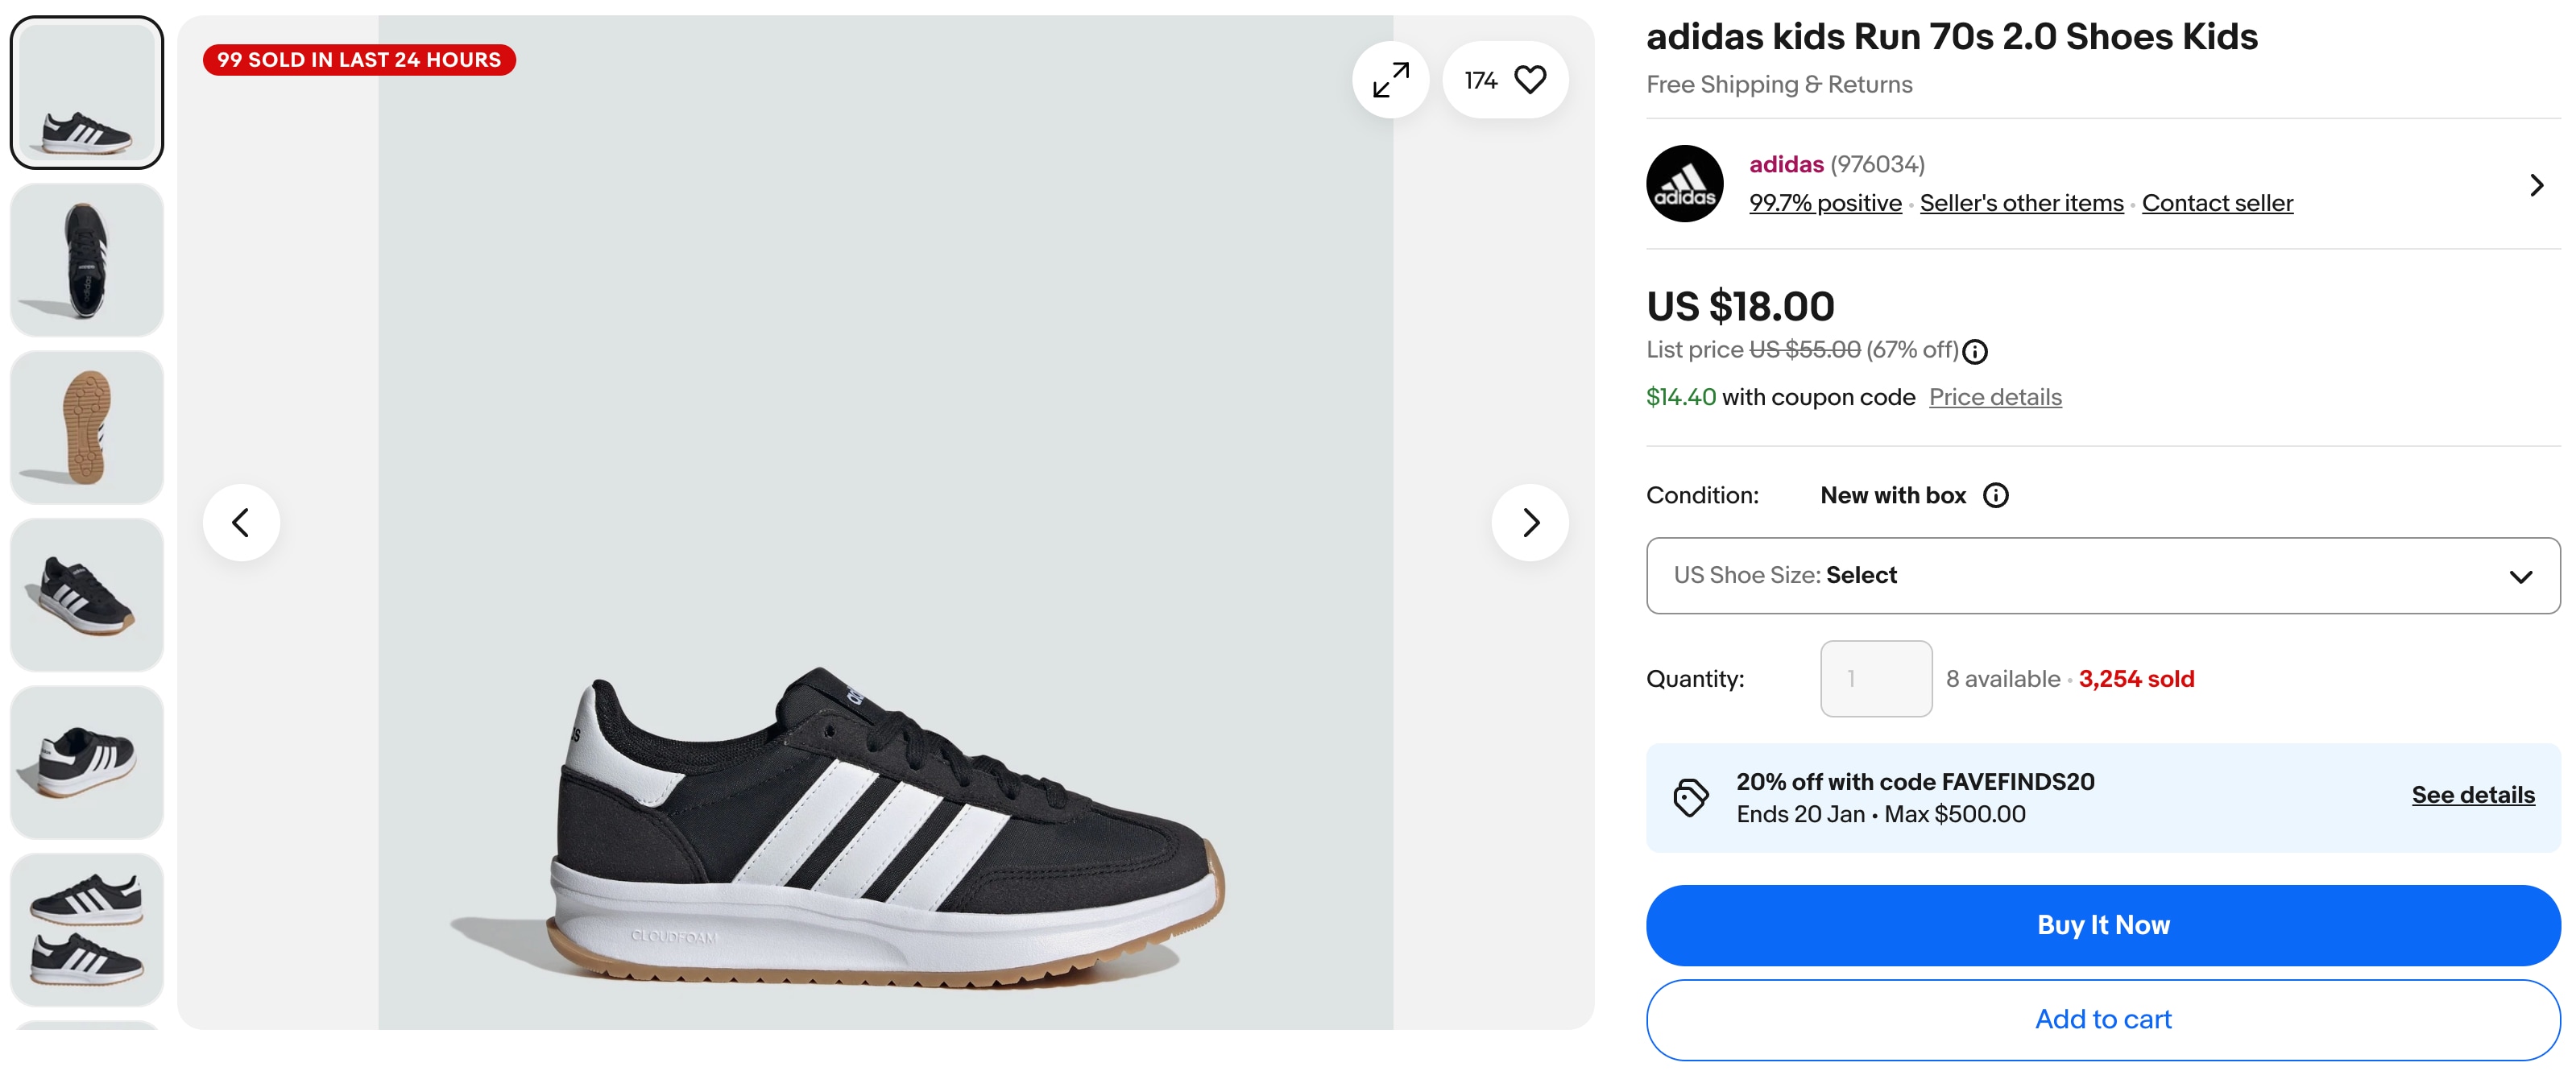See details of FAVEFINDS20 coupon
Screen dimensions: 2576x1071
pyautogui.click(x=2472, y=795)
